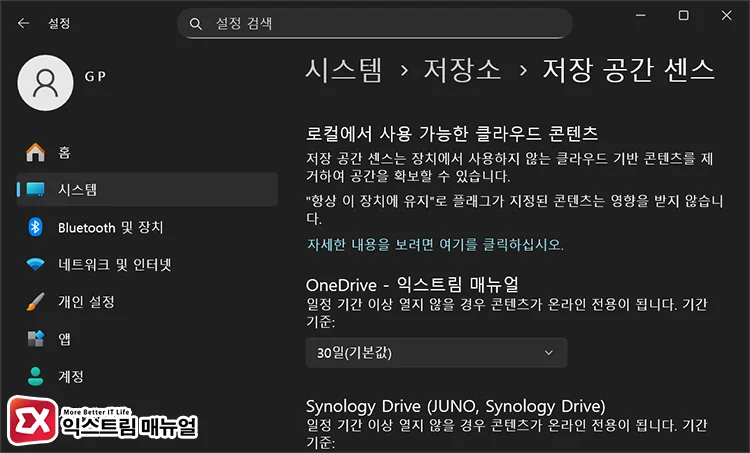Open 네트워크 및 인터넷 settings
The width and height of the screenshot is (750, 453).
[147, 265]
